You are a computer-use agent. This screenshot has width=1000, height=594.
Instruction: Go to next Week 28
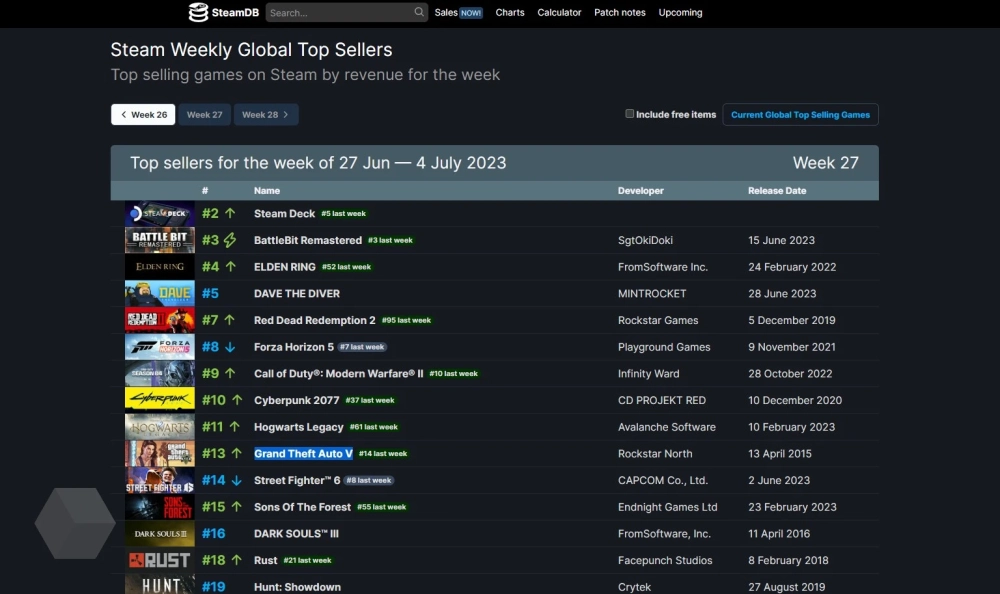tap(265, 115)
